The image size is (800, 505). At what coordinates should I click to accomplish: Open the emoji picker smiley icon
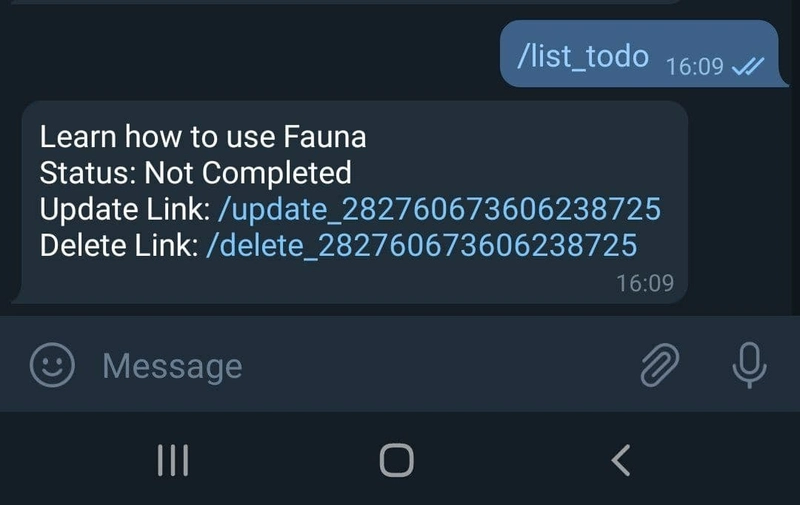click(x=52, y=365)
